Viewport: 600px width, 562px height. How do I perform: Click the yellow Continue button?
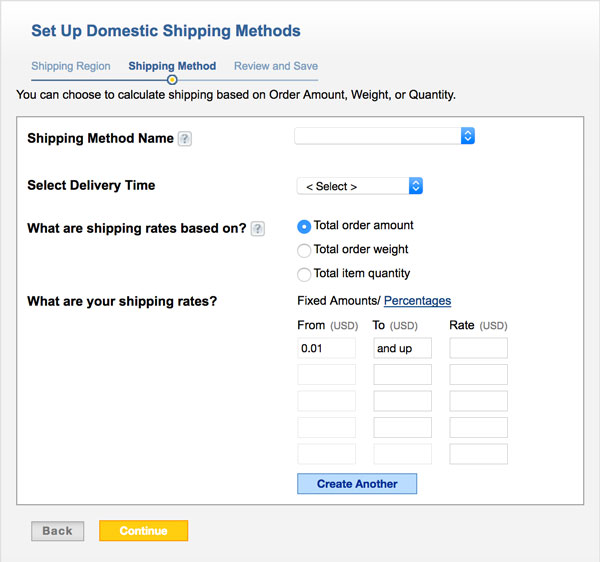143,531
